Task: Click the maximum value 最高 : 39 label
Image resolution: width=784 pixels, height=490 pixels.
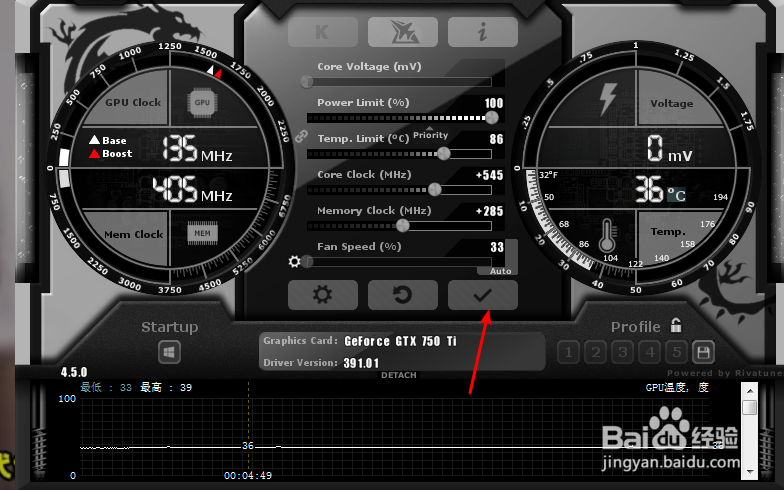Action: coord(166,388)
